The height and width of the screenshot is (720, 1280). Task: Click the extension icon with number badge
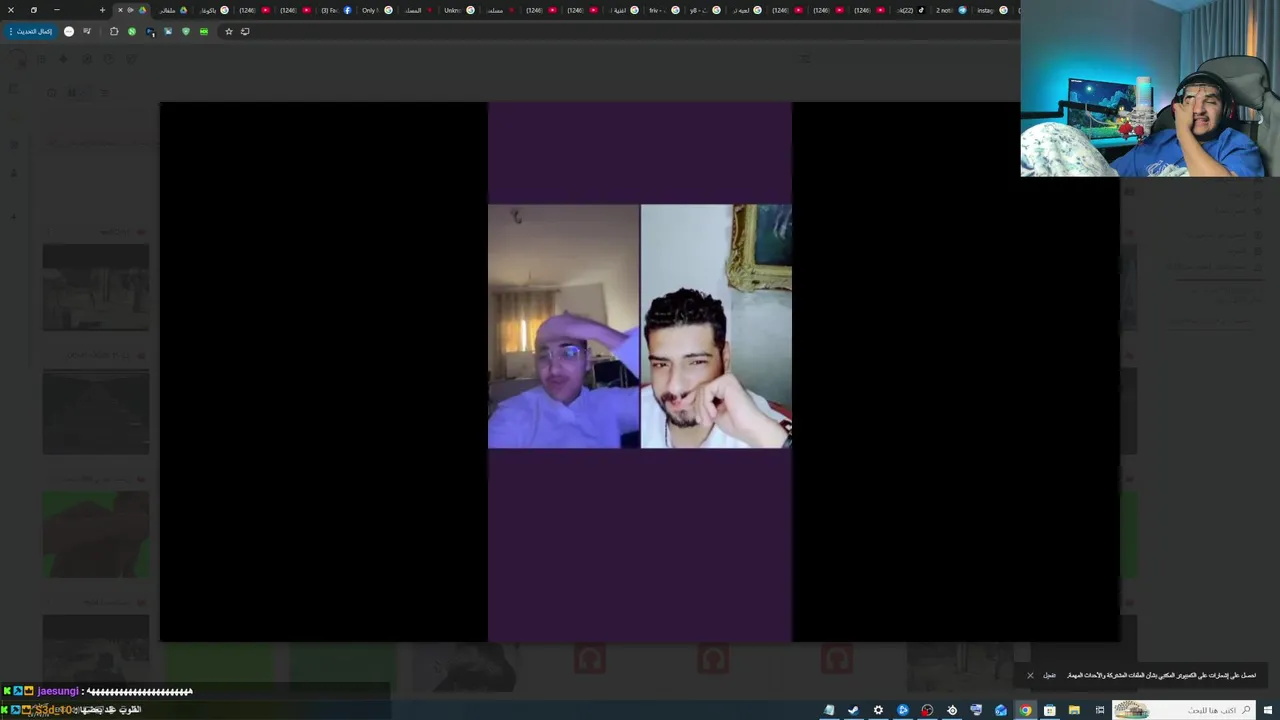point(150,32)
